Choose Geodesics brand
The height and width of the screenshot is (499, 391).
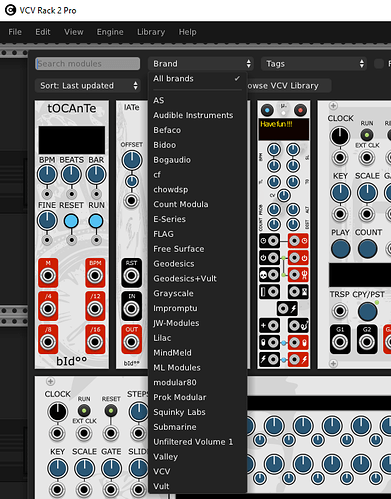click(x=197, y=264)
